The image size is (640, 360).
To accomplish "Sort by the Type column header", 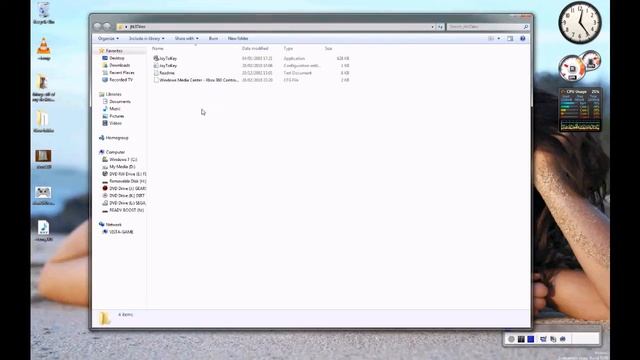I will [288, 49].
